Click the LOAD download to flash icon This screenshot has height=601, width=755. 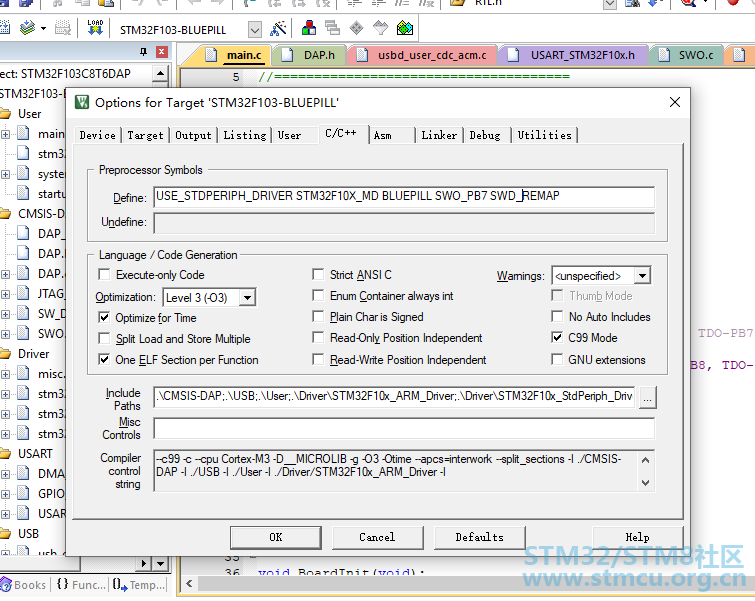pyautogui.click(x=95, y=28)
